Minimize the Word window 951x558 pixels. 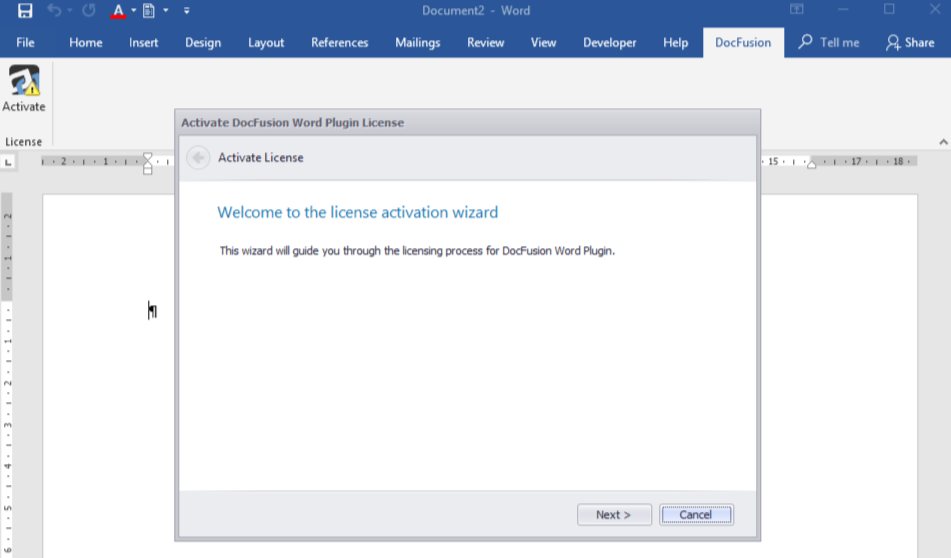tap(843, 10)
